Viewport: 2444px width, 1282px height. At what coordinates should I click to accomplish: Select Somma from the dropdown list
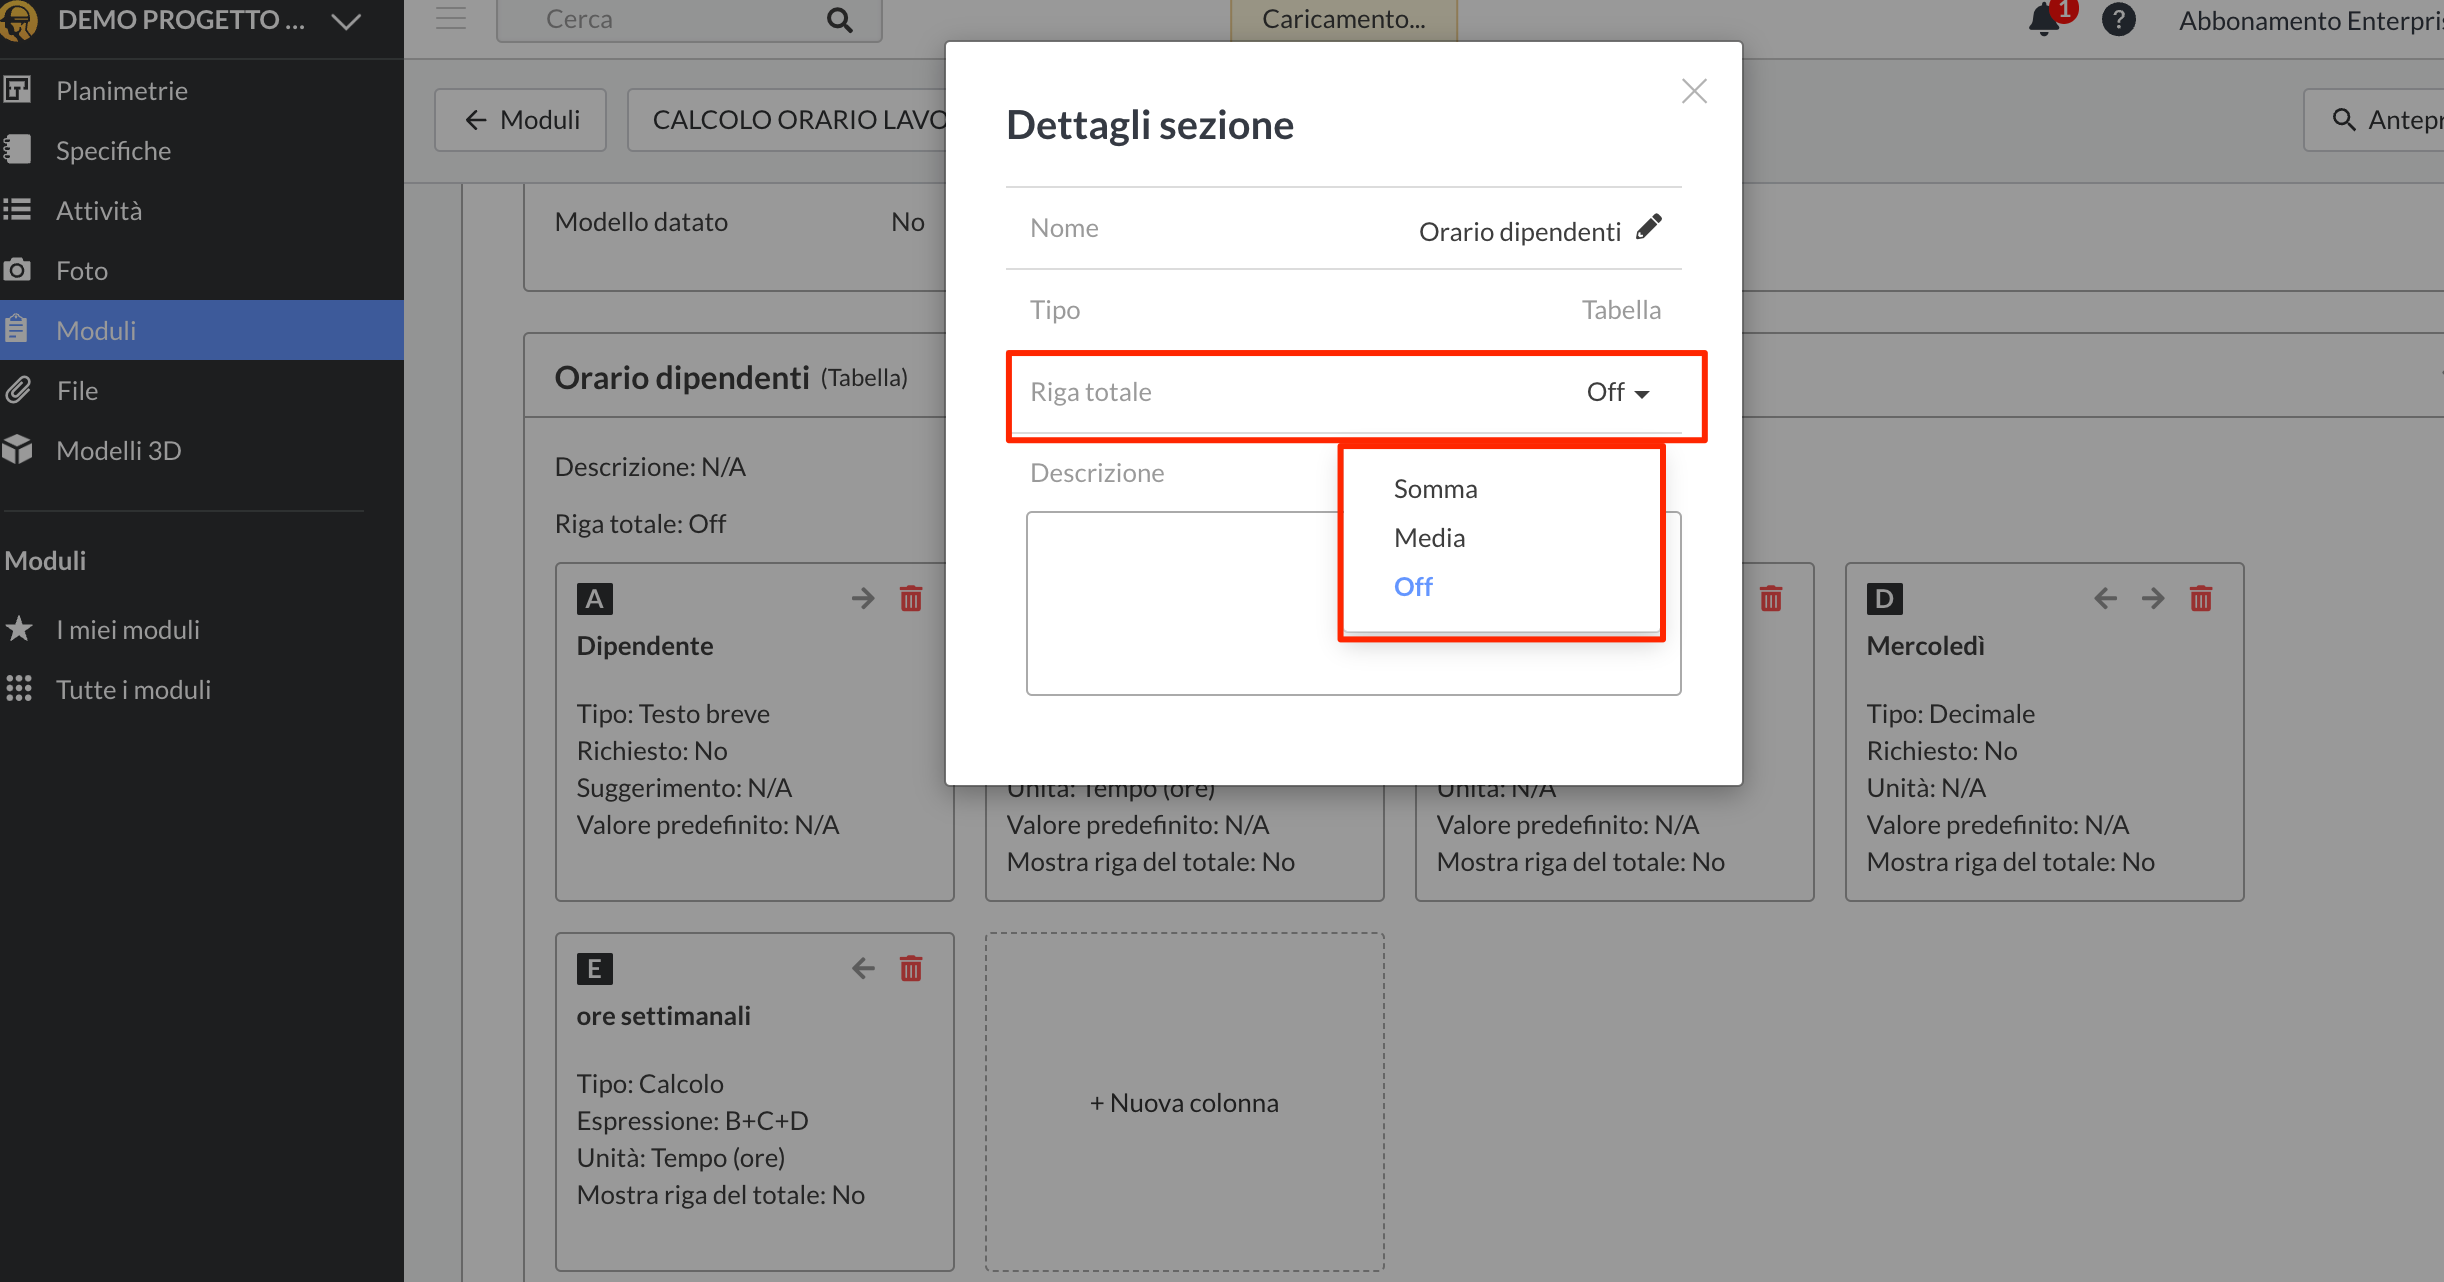pos(1435,489)
